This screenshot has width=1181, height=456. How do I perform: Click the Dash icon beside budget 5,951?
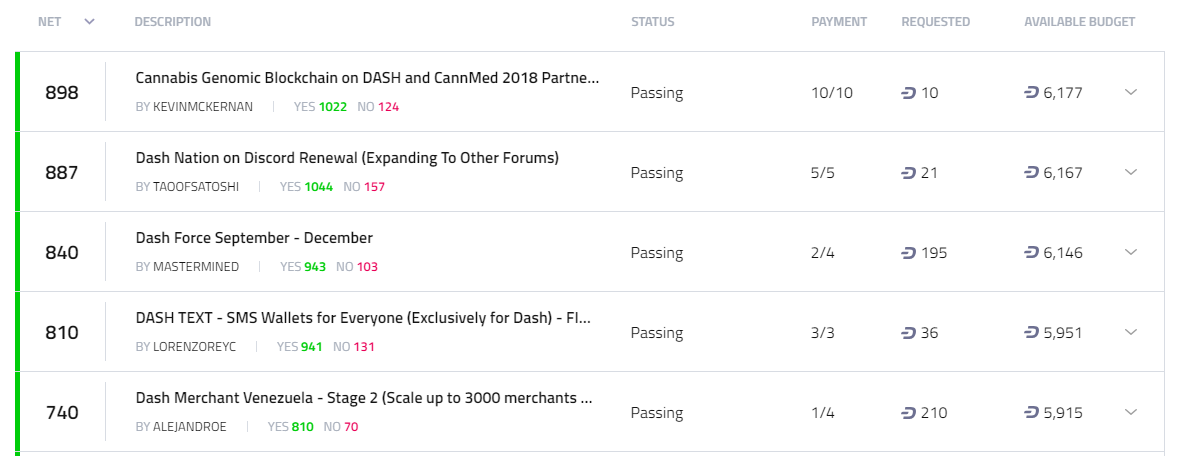click(x=1032, y=333)
